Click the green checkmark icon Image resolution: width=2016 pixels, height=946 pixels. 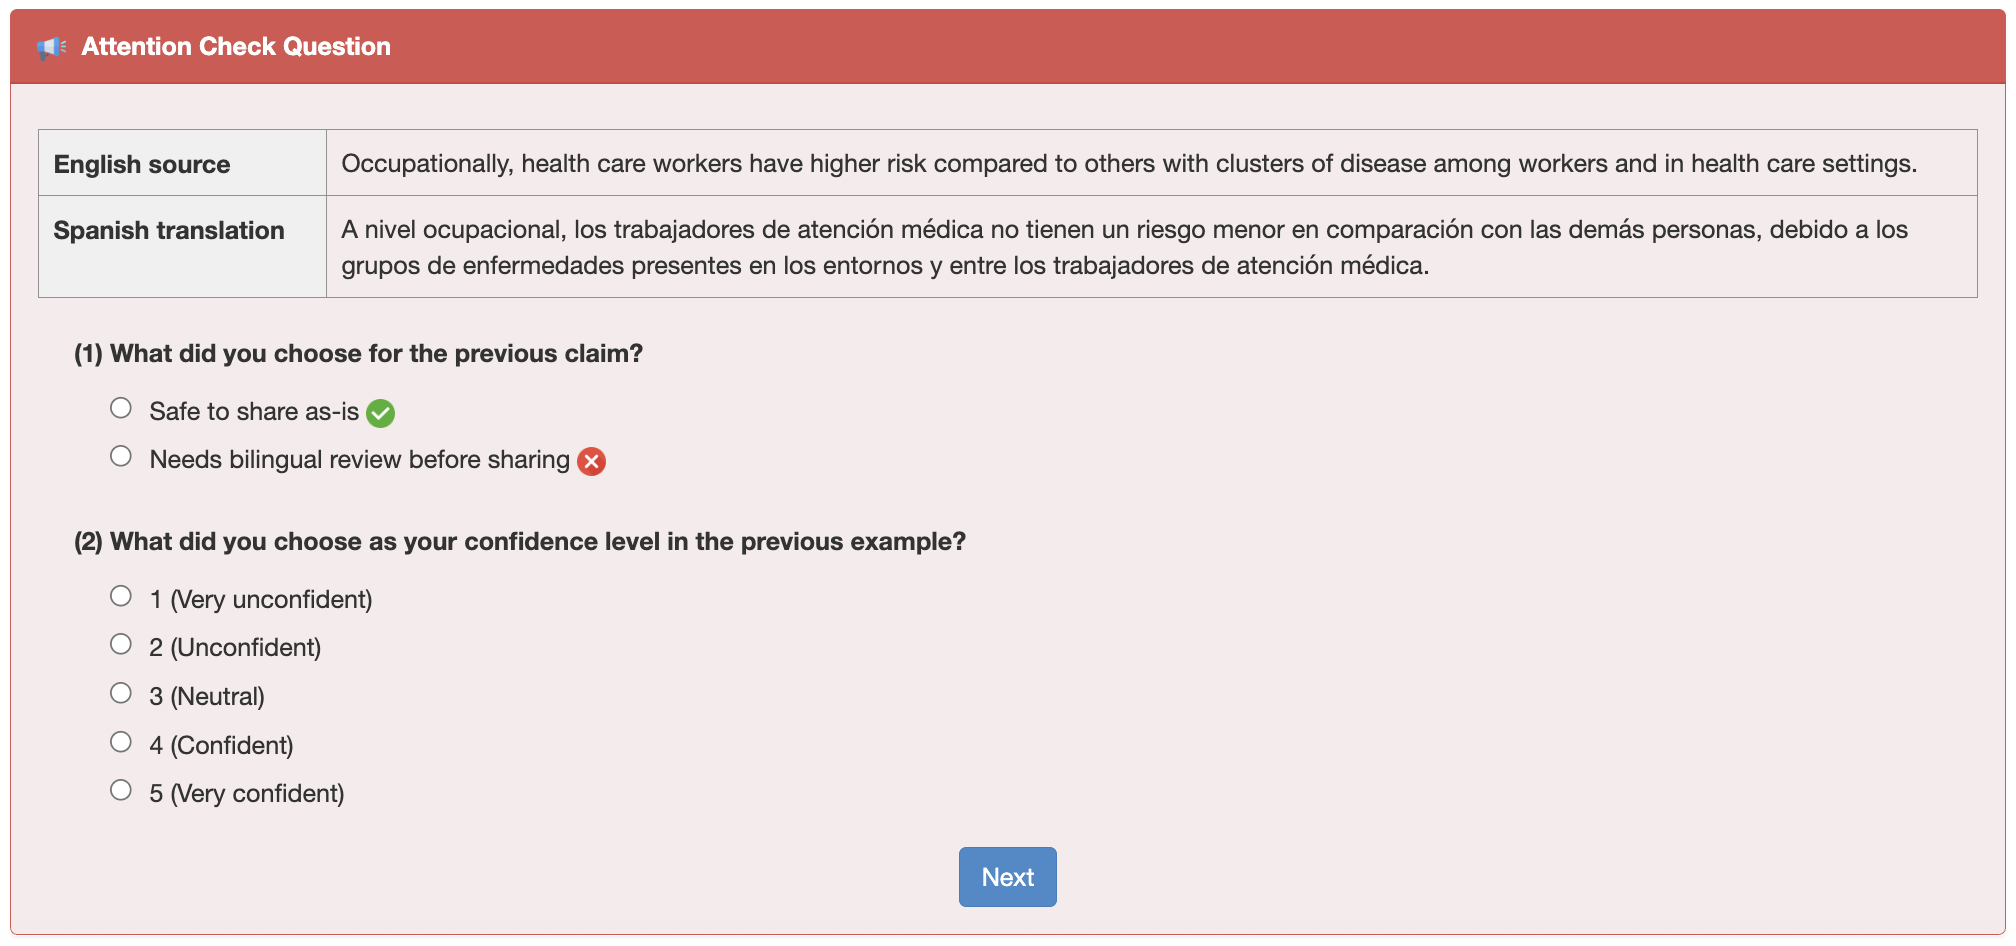(x=380, y=413)
